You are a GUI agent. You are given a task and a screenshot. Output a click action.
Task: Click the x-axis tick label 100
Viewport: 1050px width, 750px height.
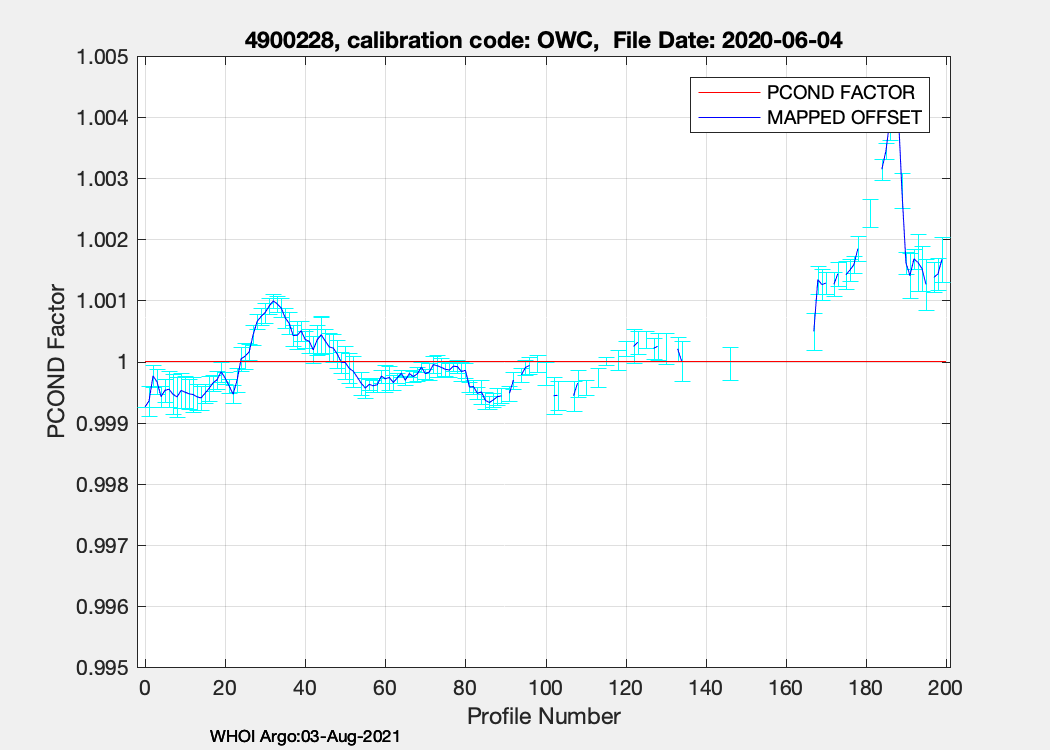coord(545,688)
